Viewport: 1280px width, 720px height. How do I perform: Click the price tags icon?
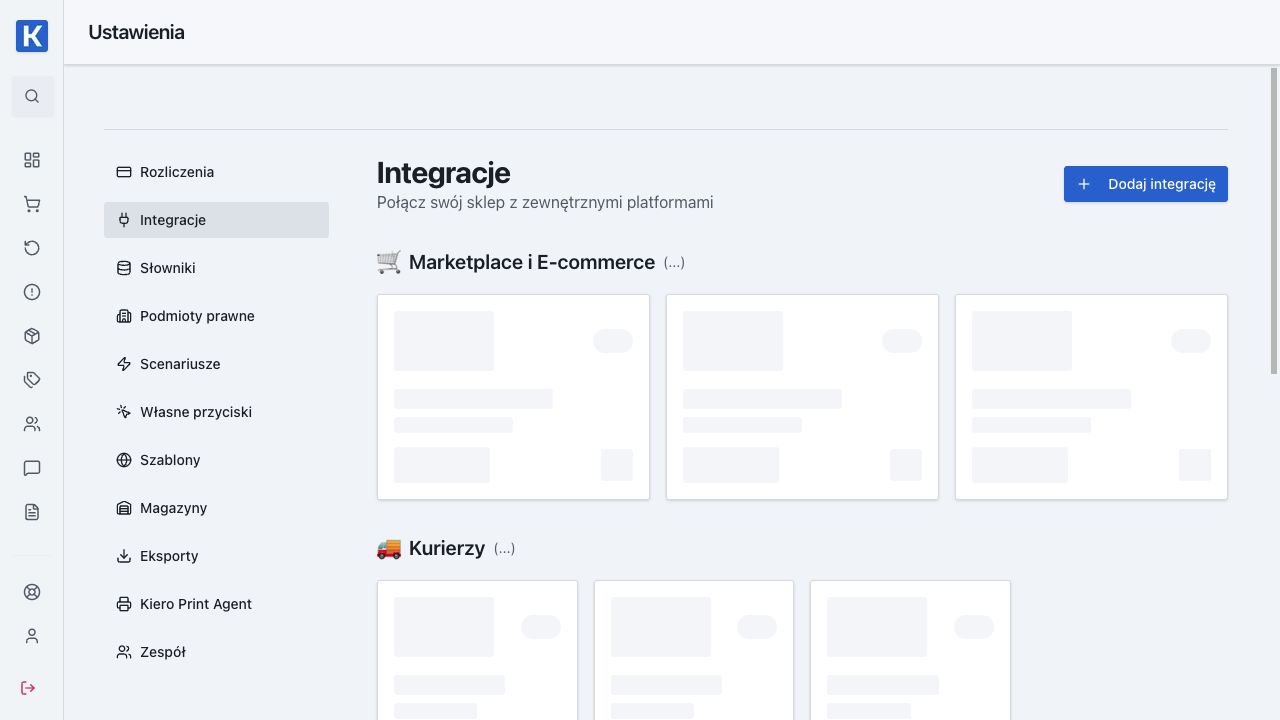(x=32, y=380)
